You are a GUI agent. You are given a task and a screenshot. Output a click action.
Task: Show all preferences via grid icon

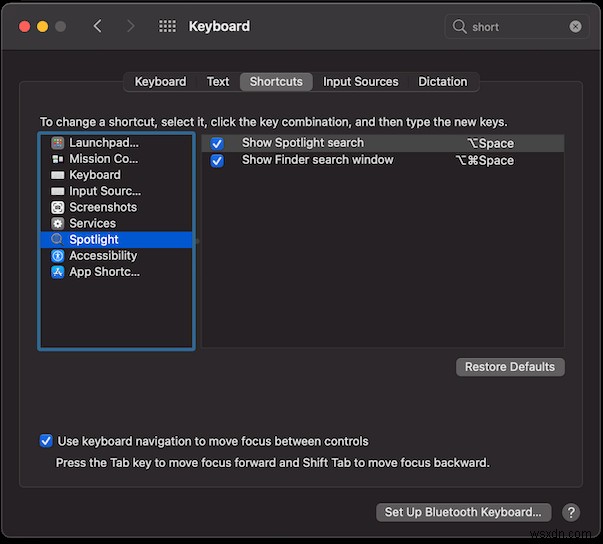167,27
